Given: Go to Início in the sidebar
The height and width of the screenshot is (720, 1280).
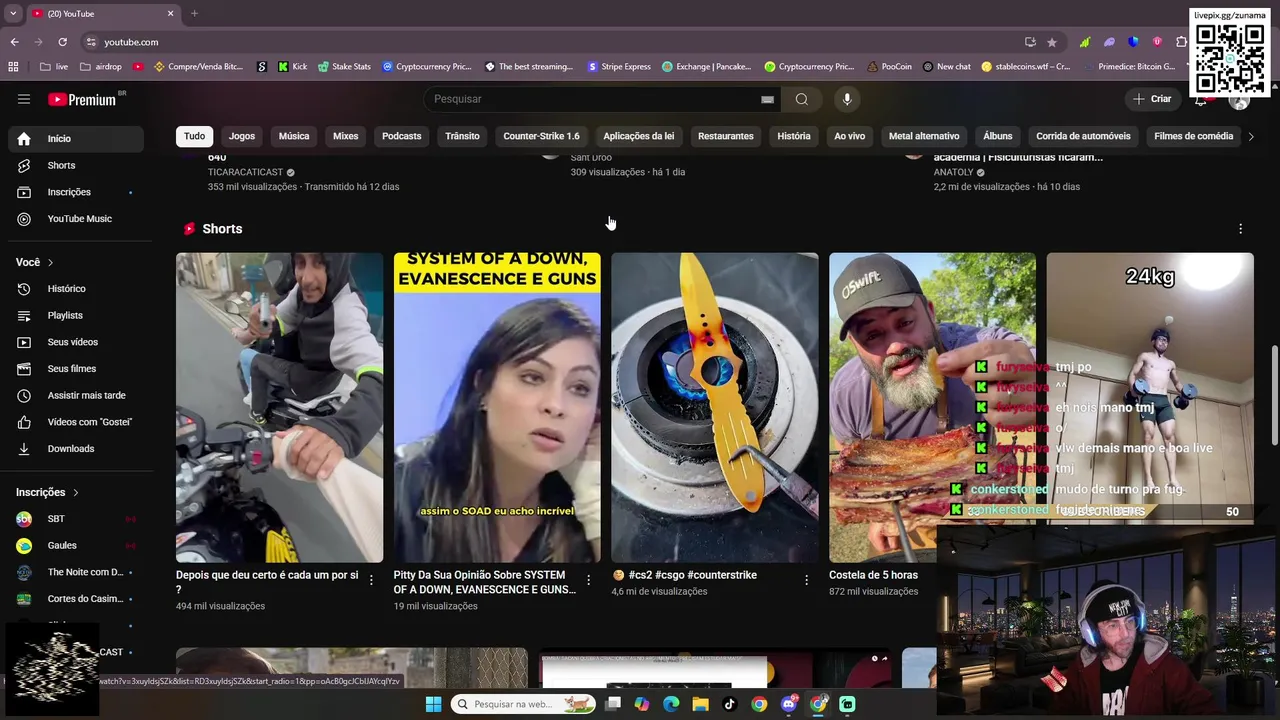Looking at the screenshot, I should coord(76,139).
